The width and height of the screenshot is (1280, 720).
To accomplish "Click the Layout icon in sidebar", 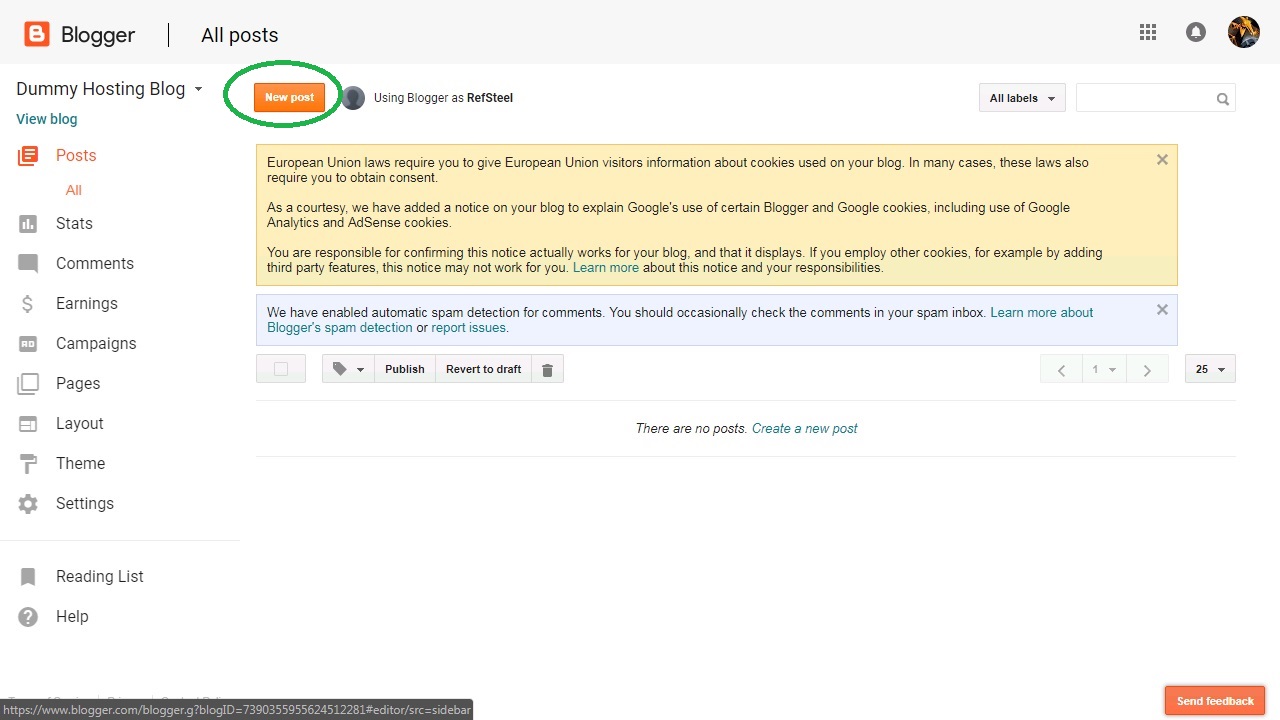I will pyautogui.click(x=28, y=424).
